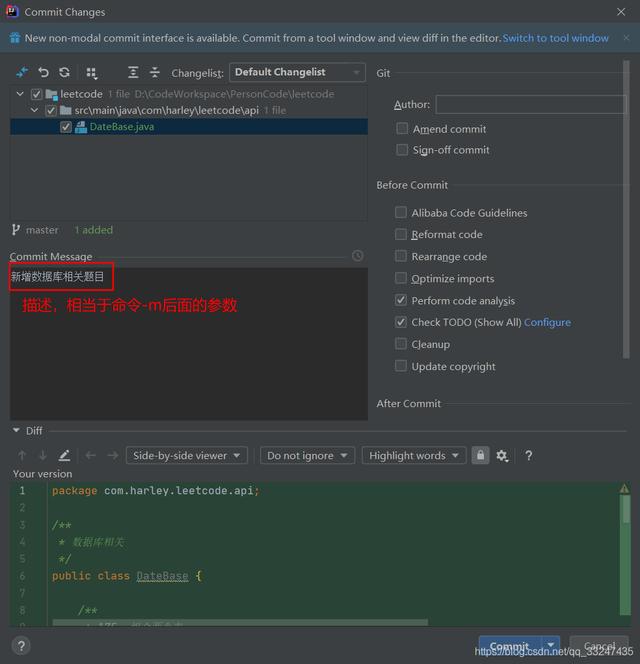Open diff settings gear icon

pyautogui.click(x=502, y=456)
